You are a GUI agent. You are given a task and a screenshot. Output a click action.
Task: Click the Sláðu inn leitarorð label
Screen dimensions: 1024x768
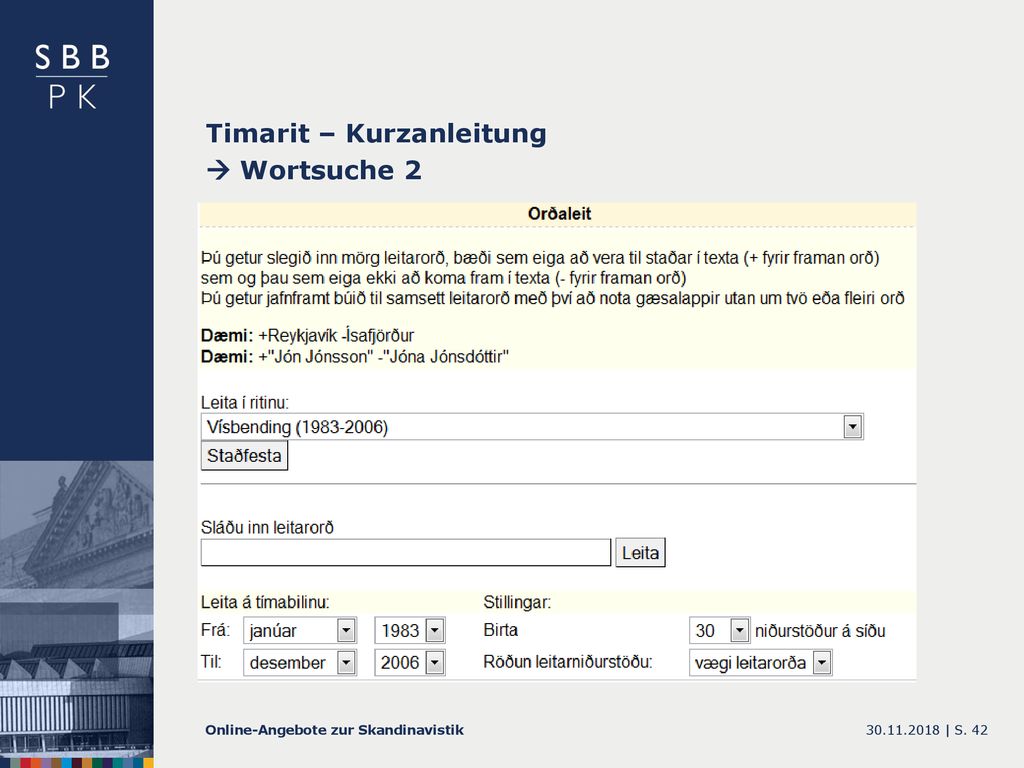[x=267, y=527]
